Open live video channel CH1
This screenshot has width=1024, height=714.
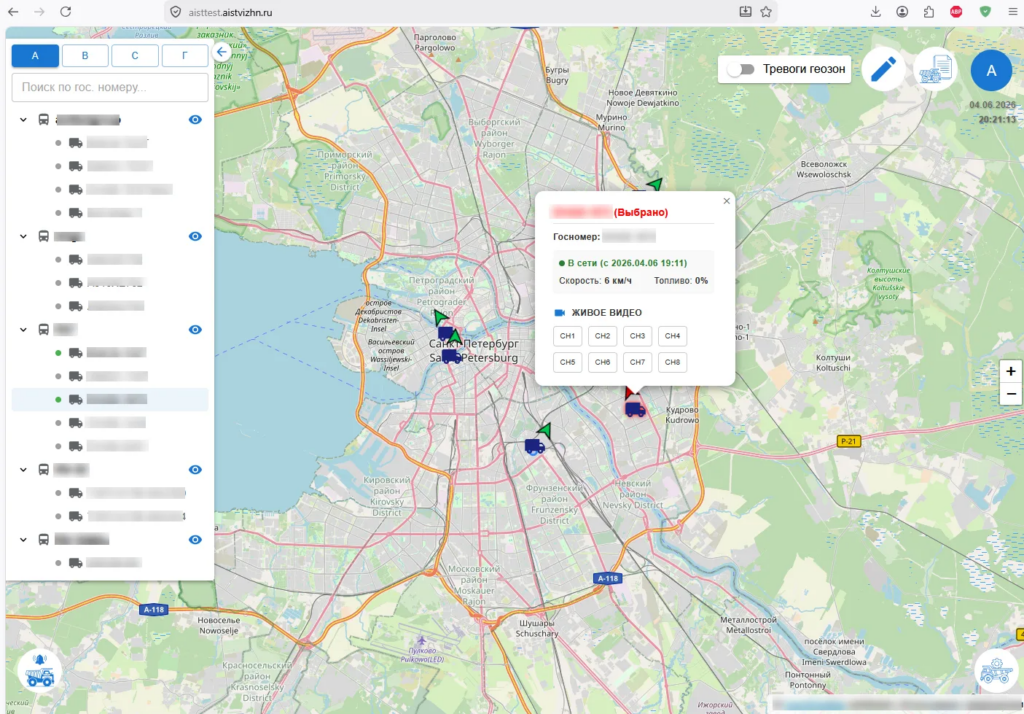point(567,336)
